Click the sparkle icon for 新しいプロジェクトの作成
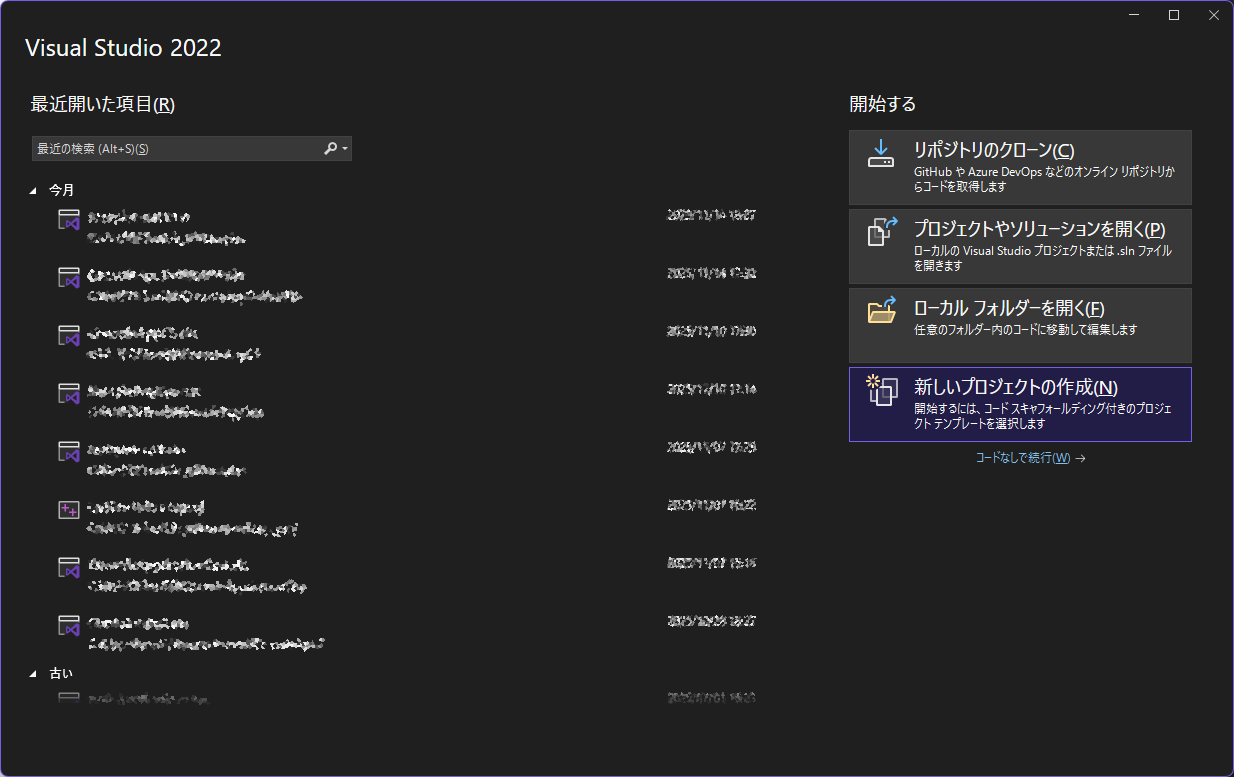Screen dimensions: 1234x777 [880, 390]
